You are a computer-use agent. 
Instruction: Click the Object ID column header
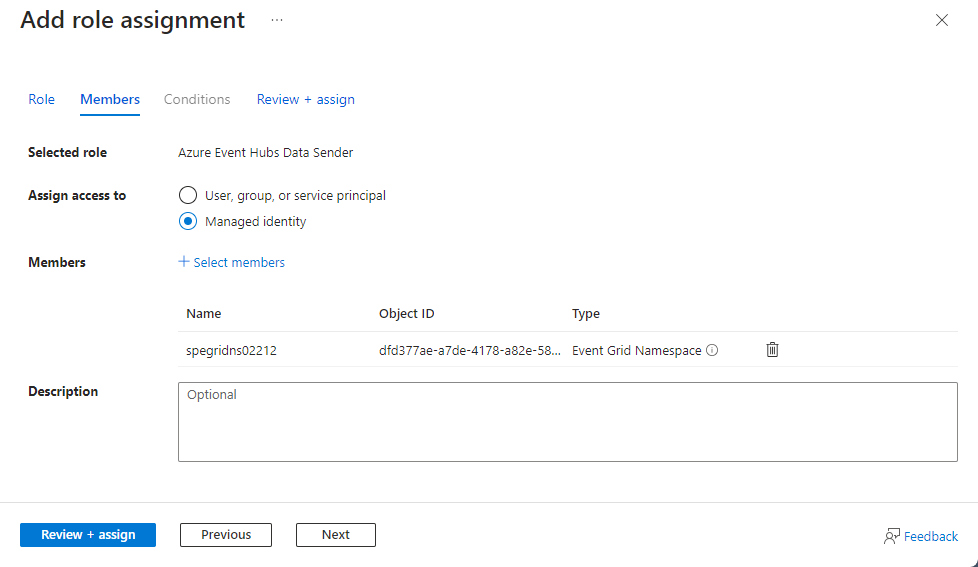[x=407, y=313]
